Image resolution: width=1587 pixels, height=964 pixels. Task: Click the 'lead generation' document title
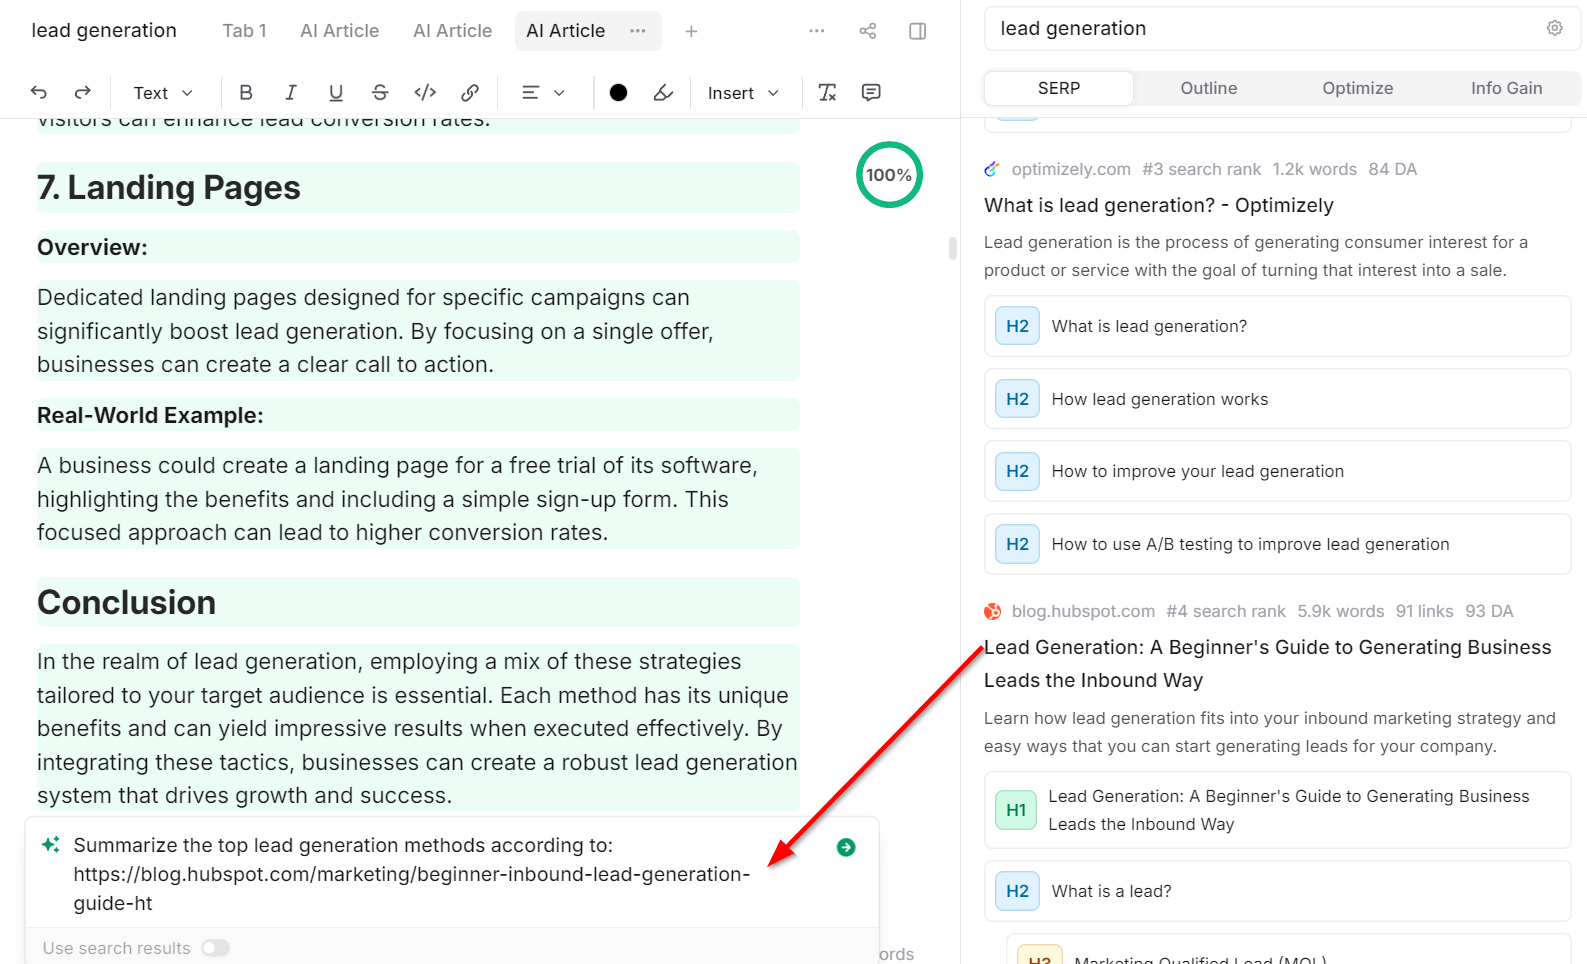tap(104, 31)
